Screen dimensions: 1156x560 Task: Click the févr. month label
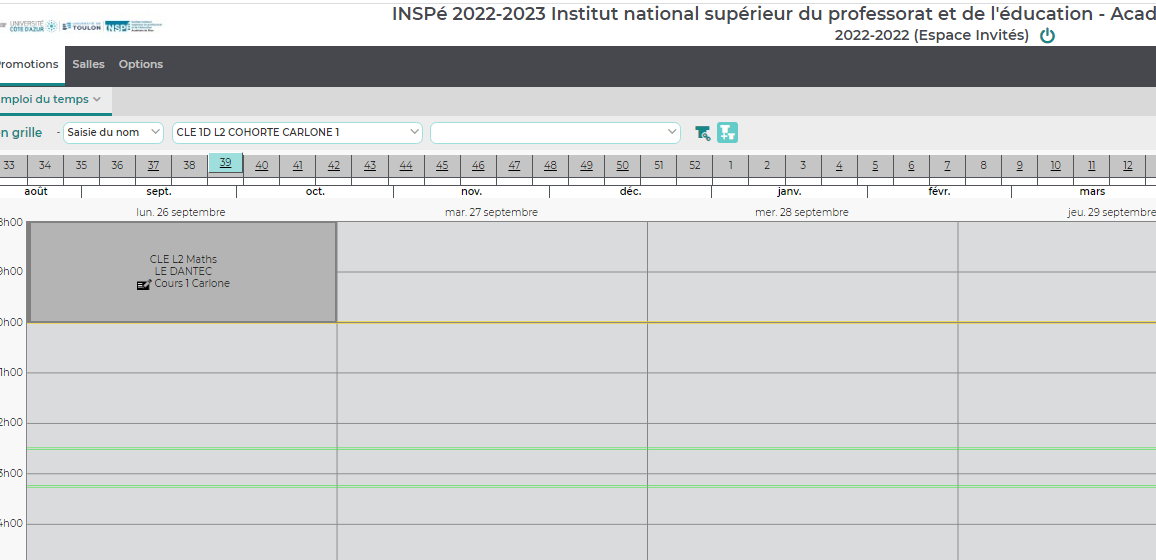[x=940, y=192]
